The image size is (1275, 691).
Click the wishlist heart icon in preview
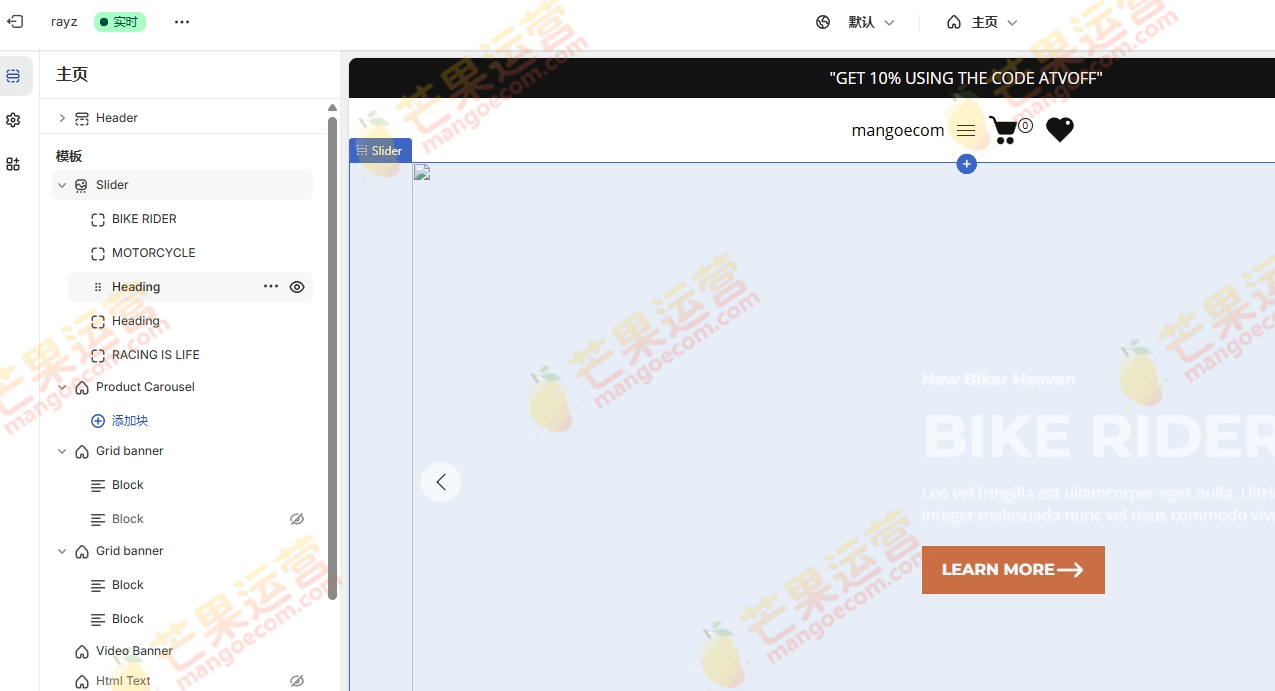(x=1060, y=130)
